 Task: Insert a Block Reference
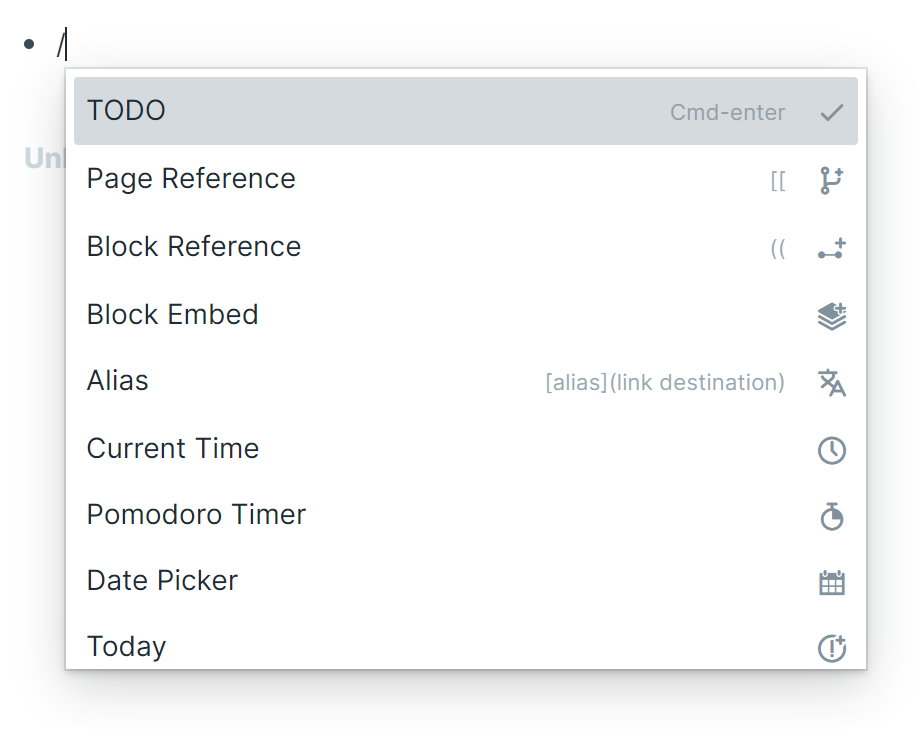194,247
